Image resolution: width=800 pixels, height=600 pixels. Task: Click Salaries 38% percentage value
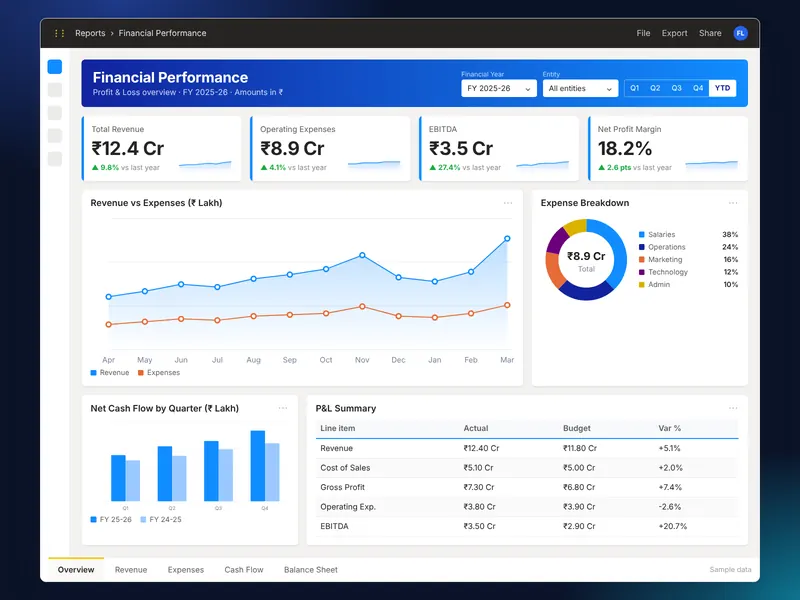[730, 235]
